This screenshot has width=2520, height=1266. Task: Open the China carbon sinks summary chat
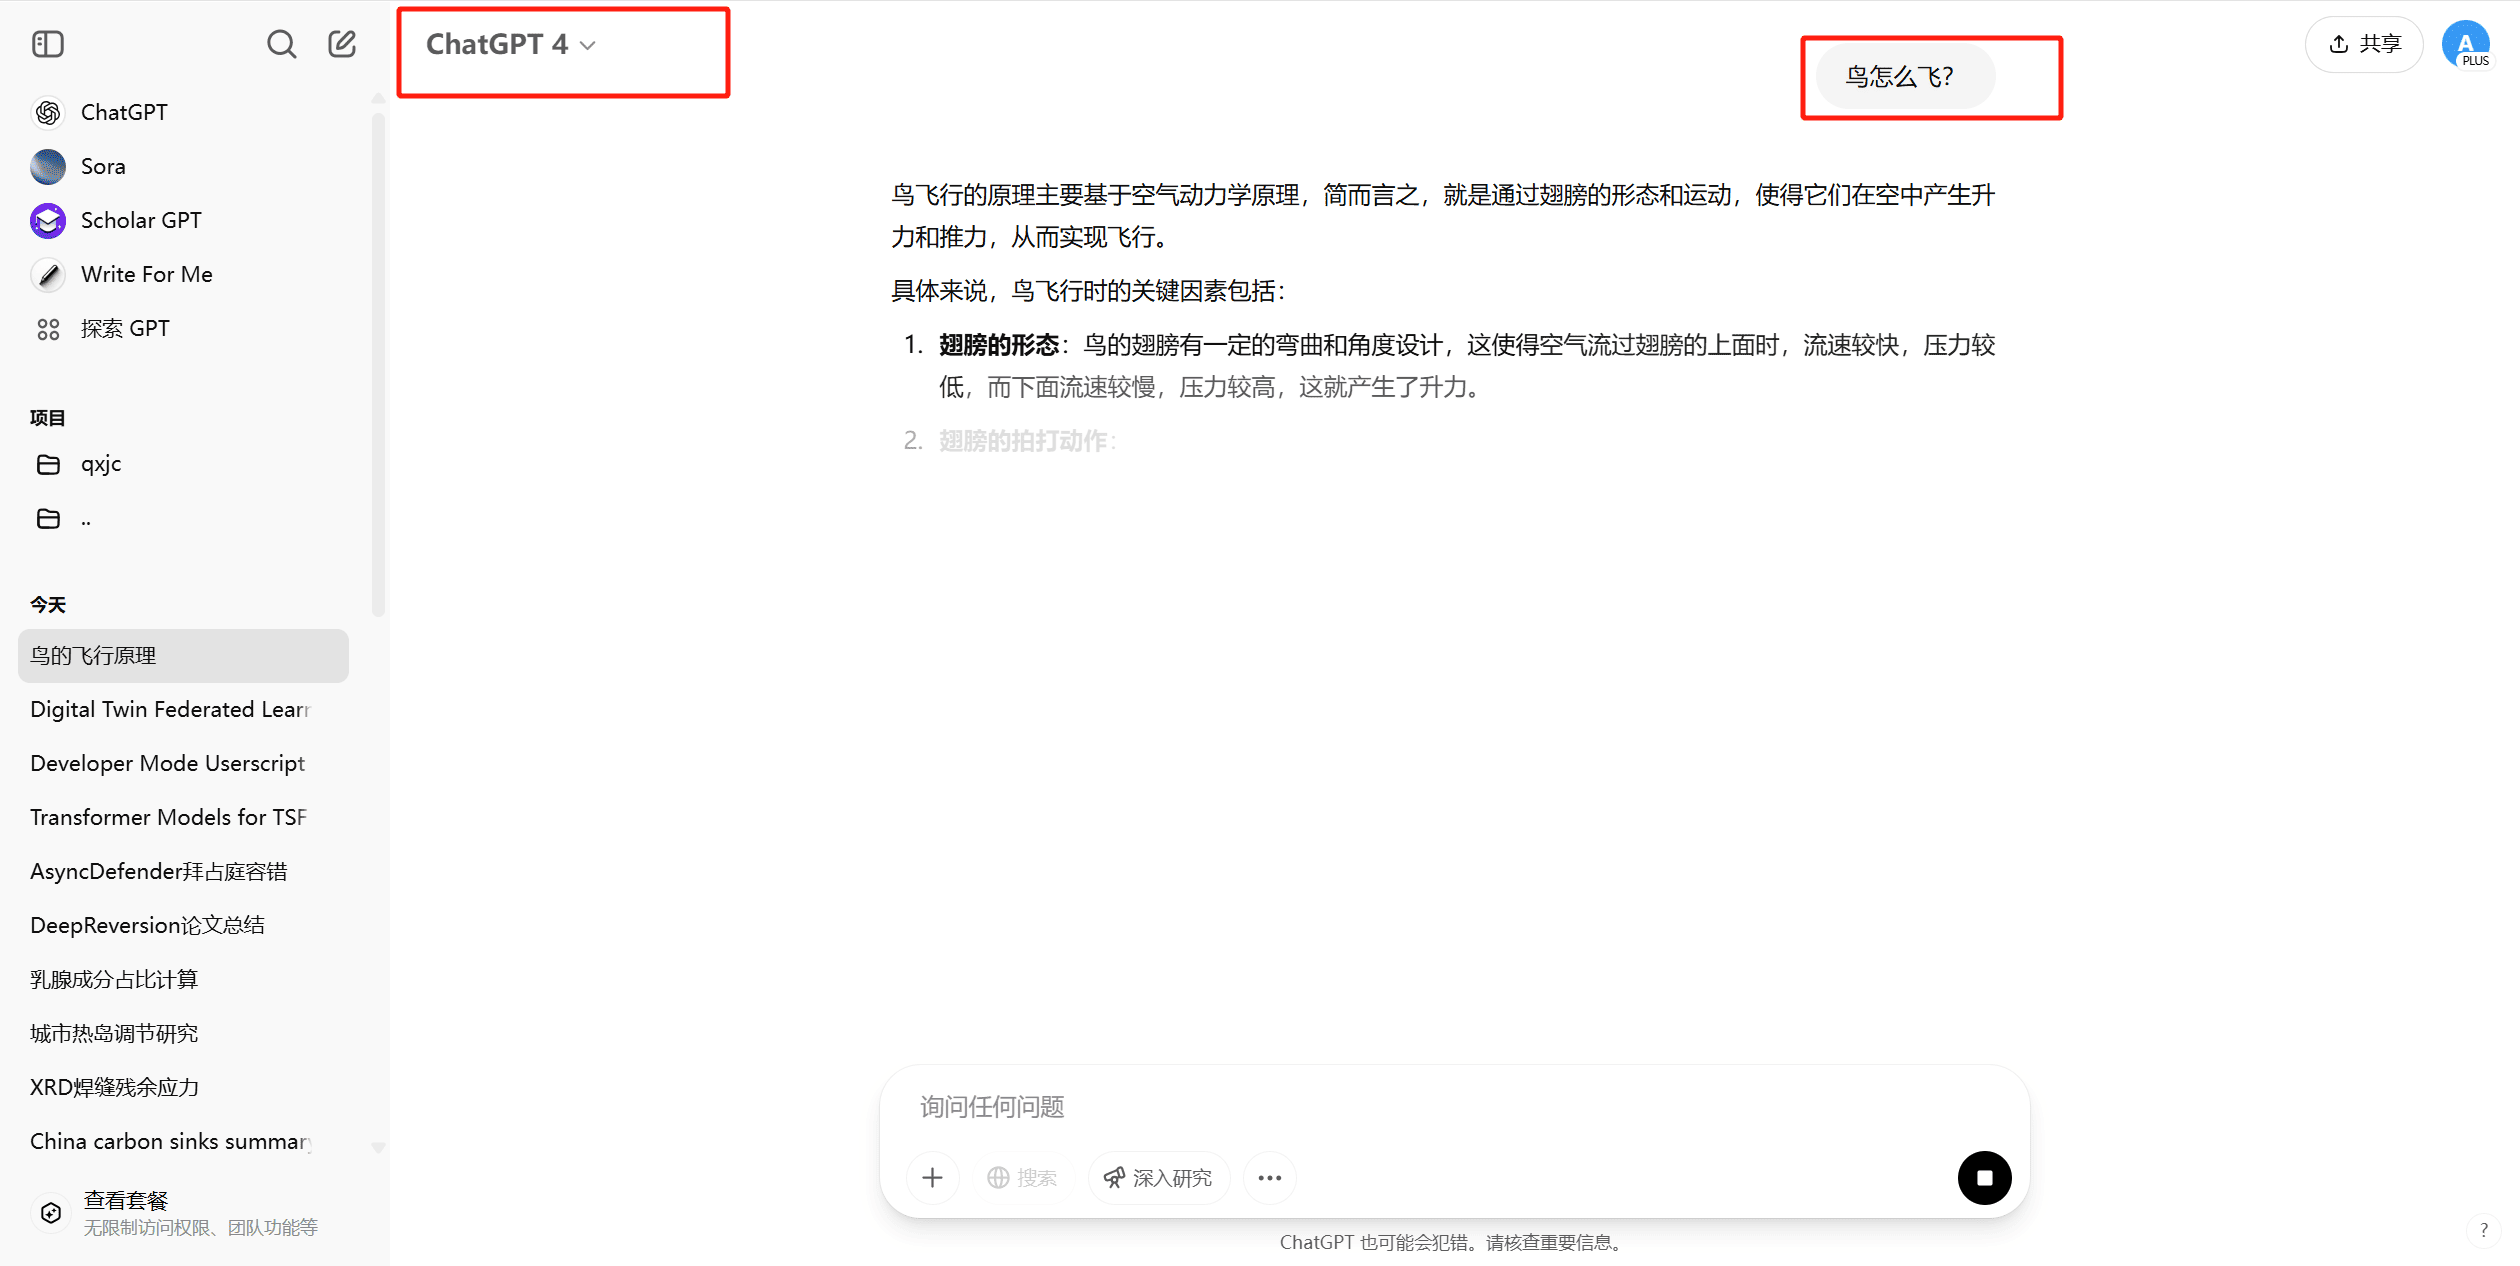tap(184, 1142)
